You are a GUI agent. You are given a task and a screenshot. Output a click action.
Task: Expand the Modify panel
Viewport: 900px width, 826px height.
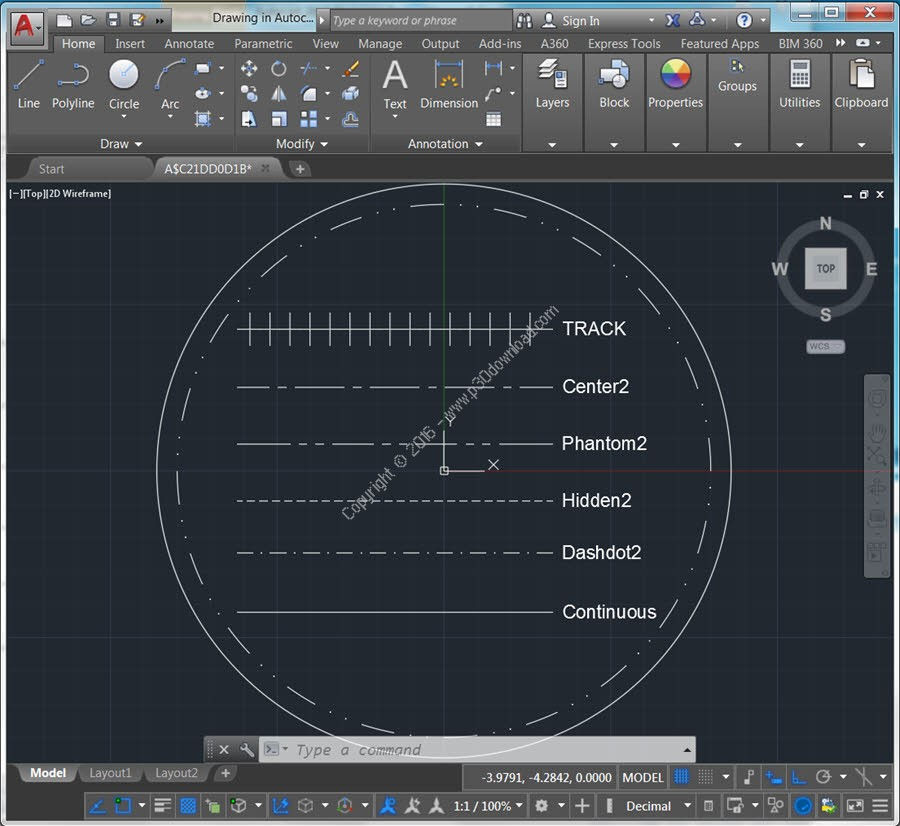pyautogui.click(x=302, y=144)
